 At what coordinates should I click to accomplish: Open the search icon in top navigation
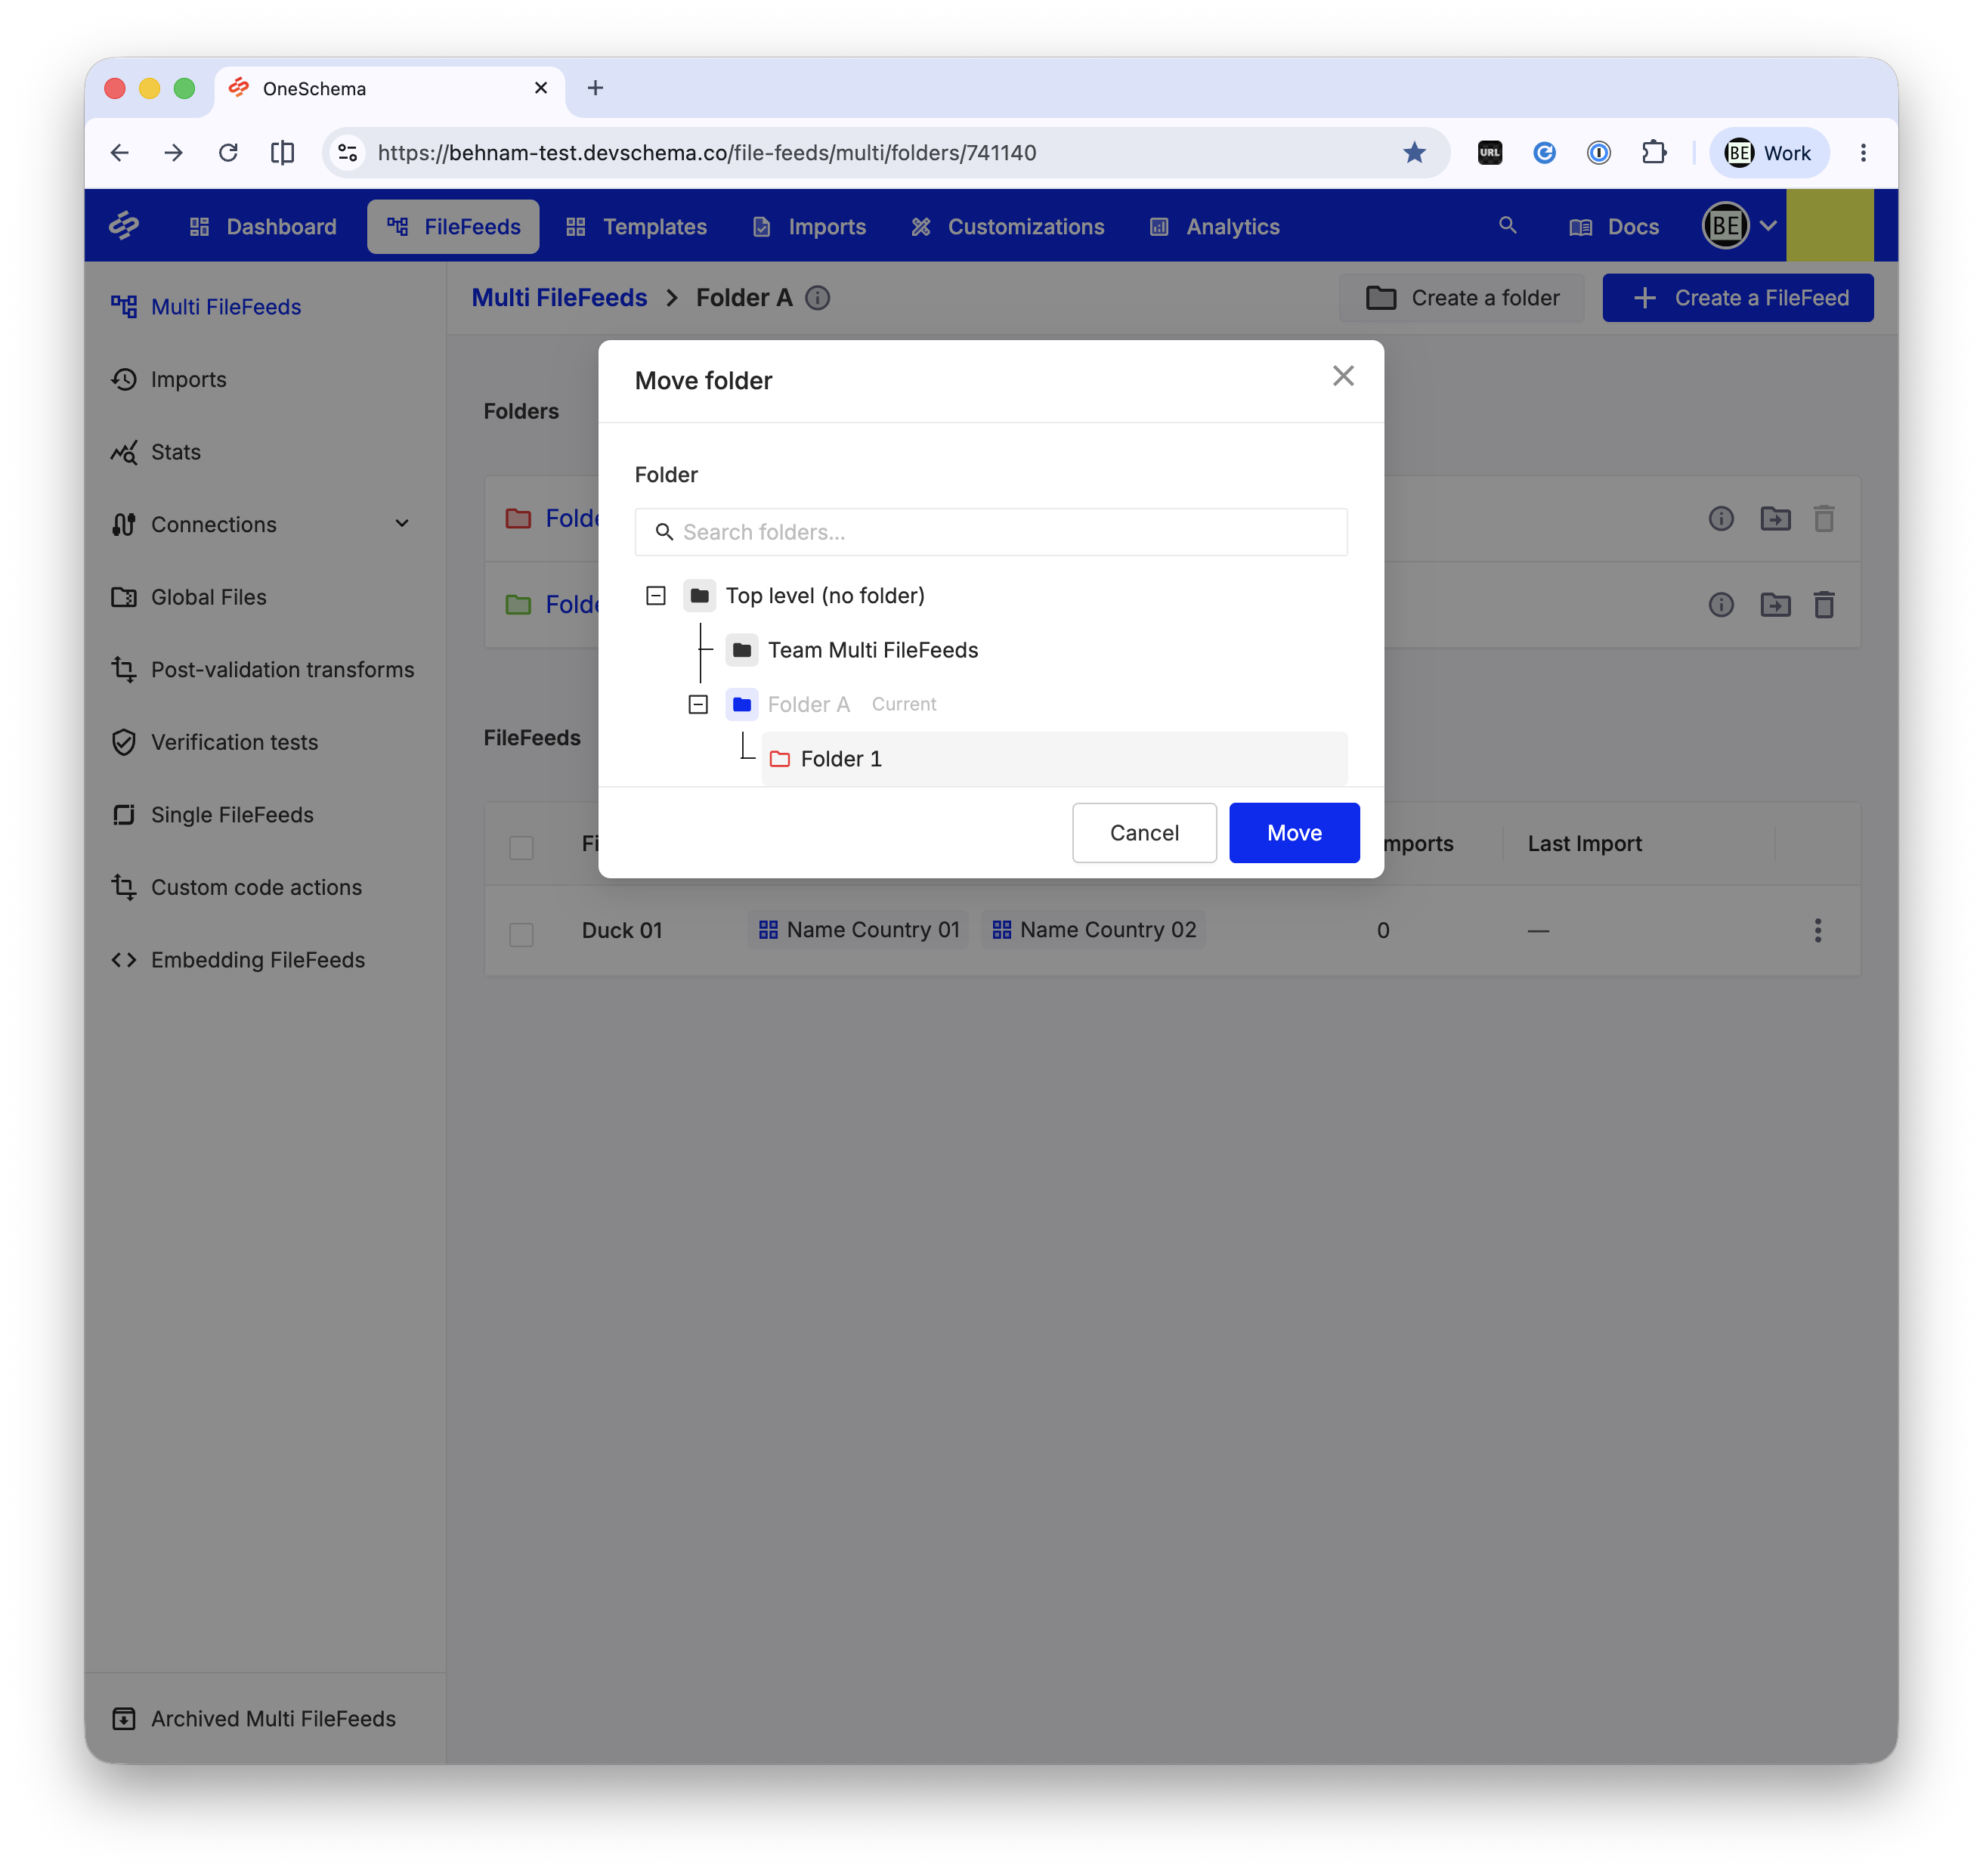click(x=1507, y=226)
